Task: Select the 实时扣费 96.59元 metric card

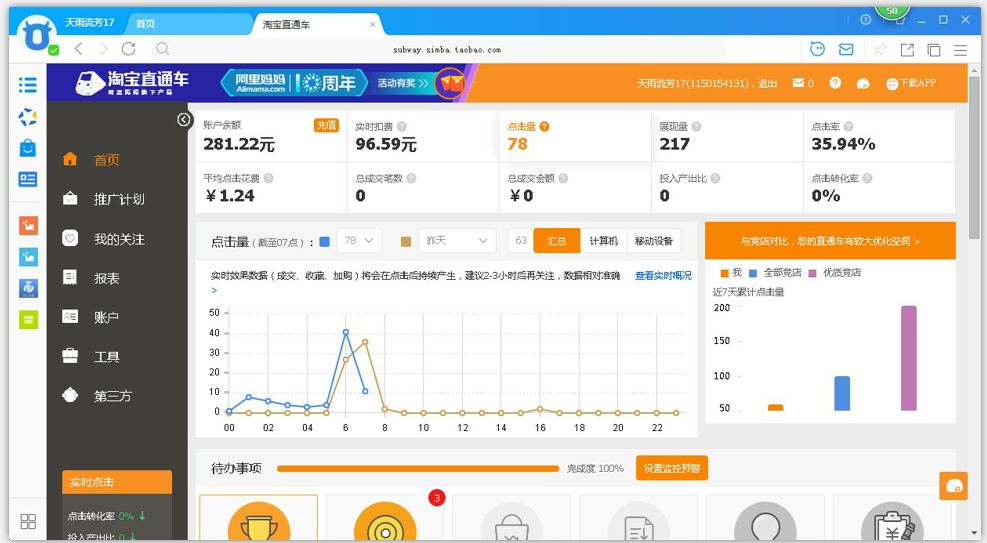Action: (x=423, y=136)
